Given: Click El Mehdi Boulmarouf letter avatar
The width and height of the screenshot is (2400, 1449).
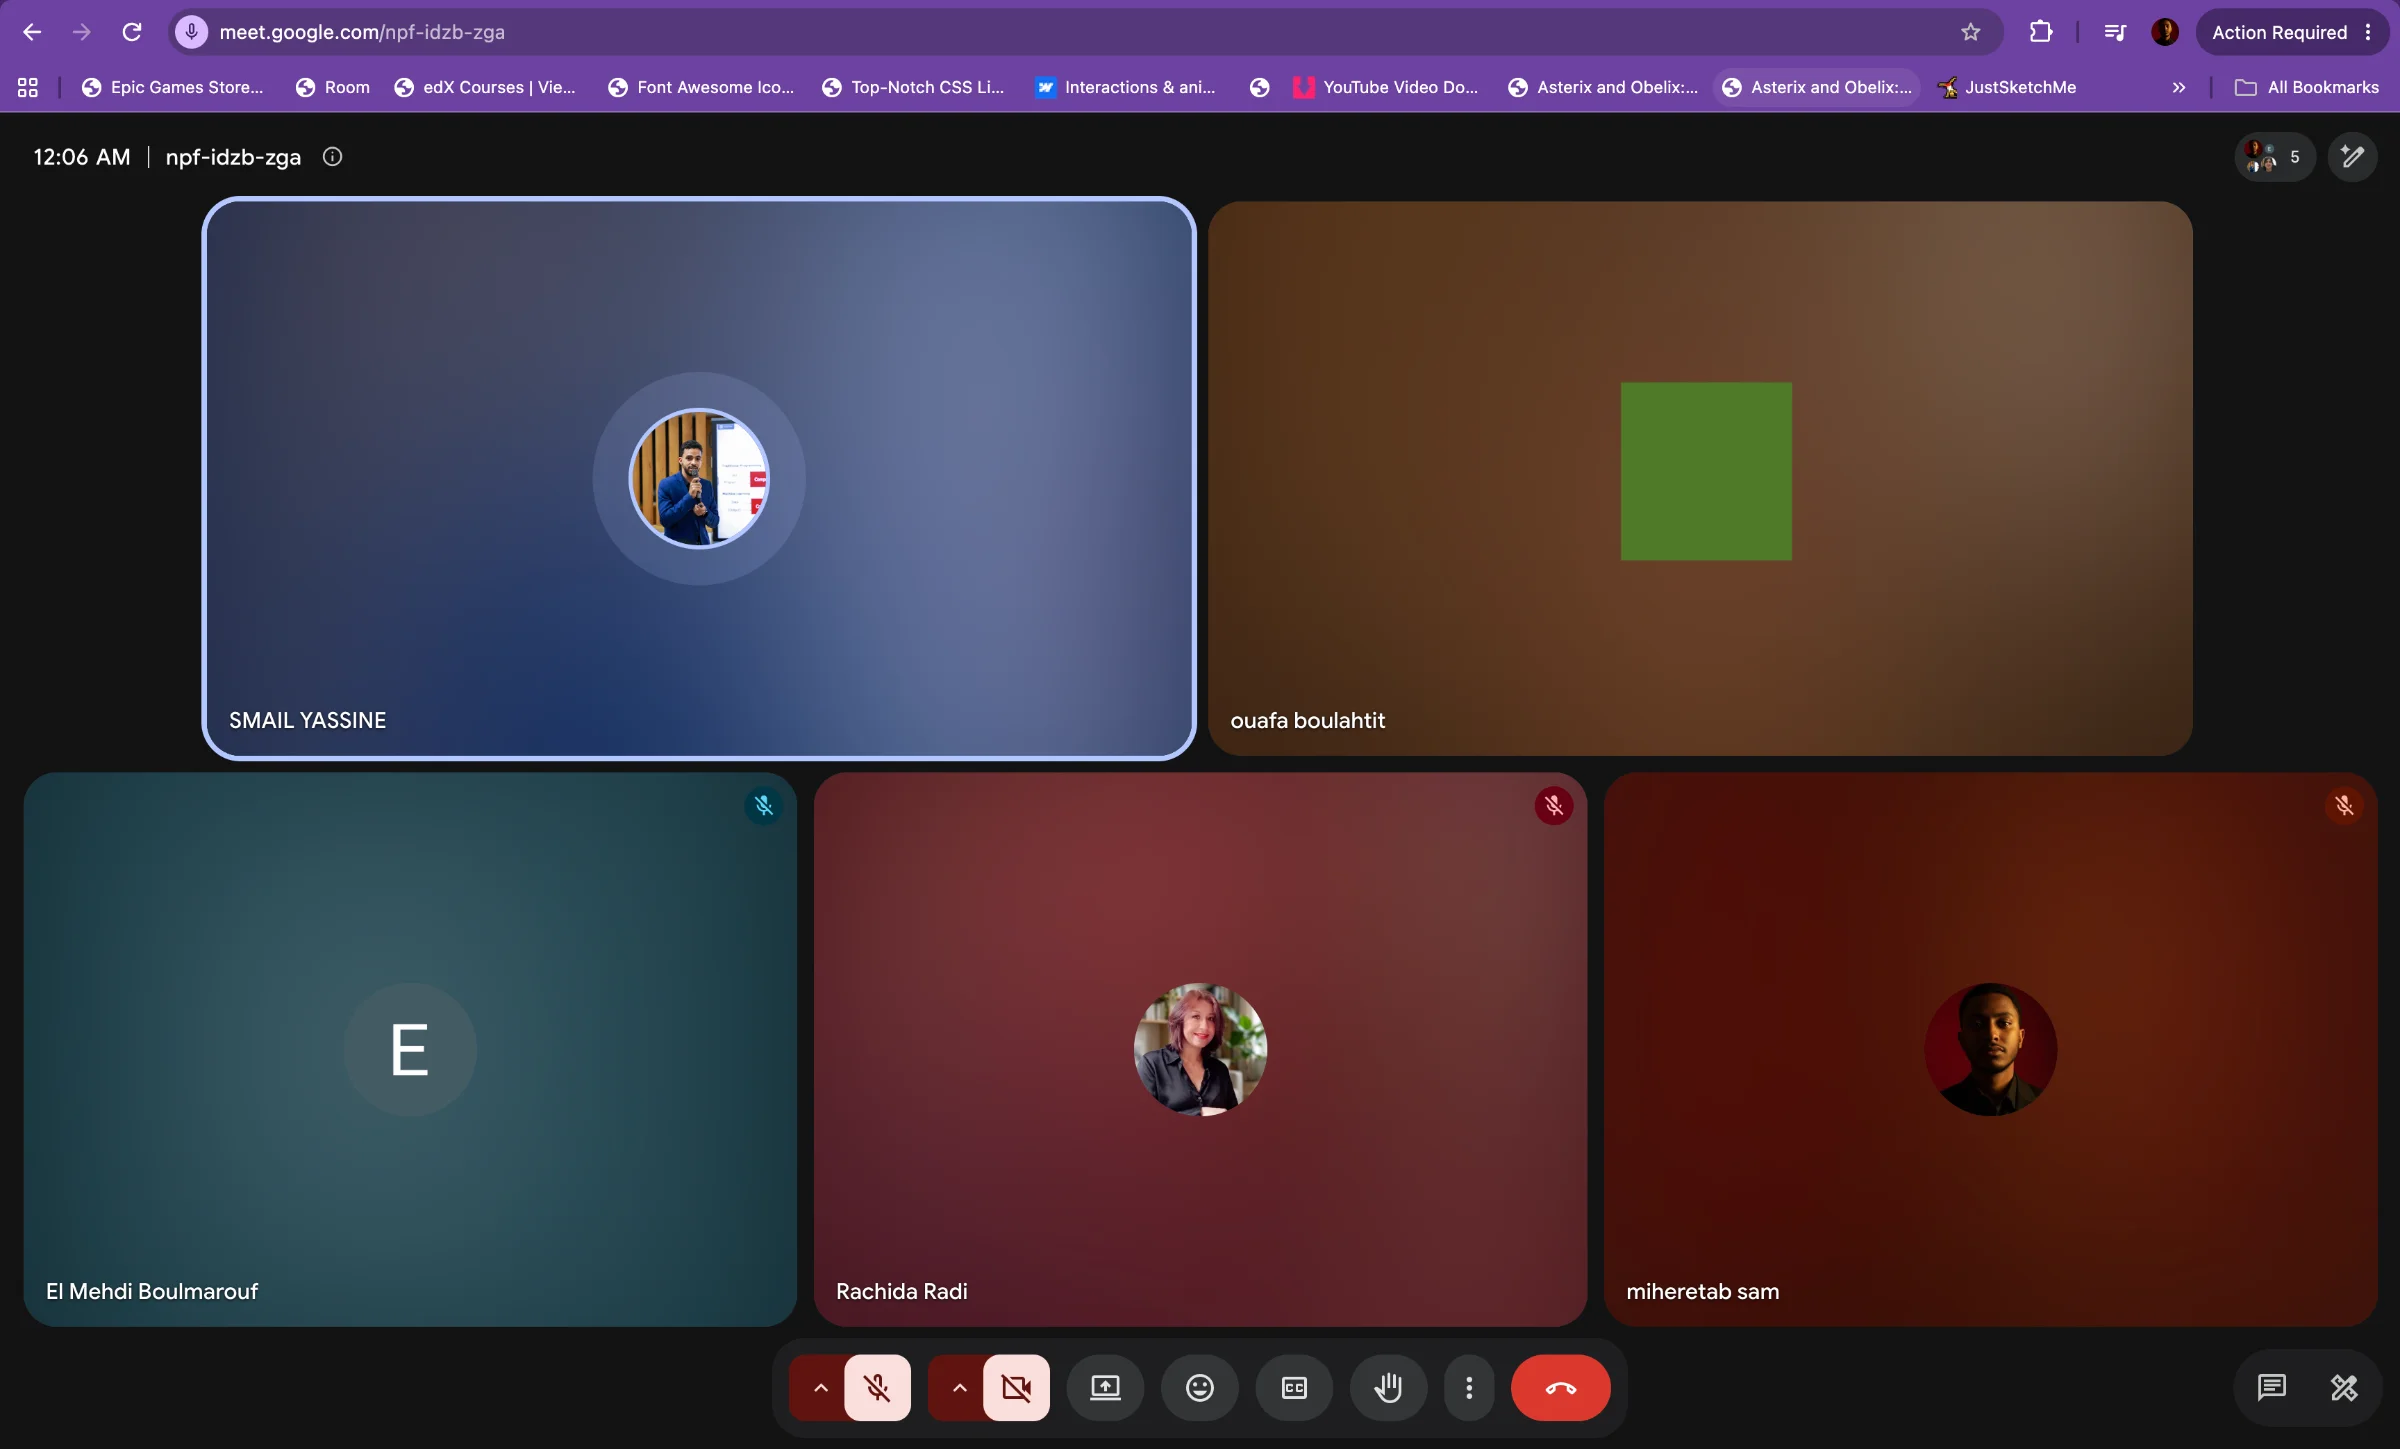Looking at the screenshot, I should (409, 1049).
